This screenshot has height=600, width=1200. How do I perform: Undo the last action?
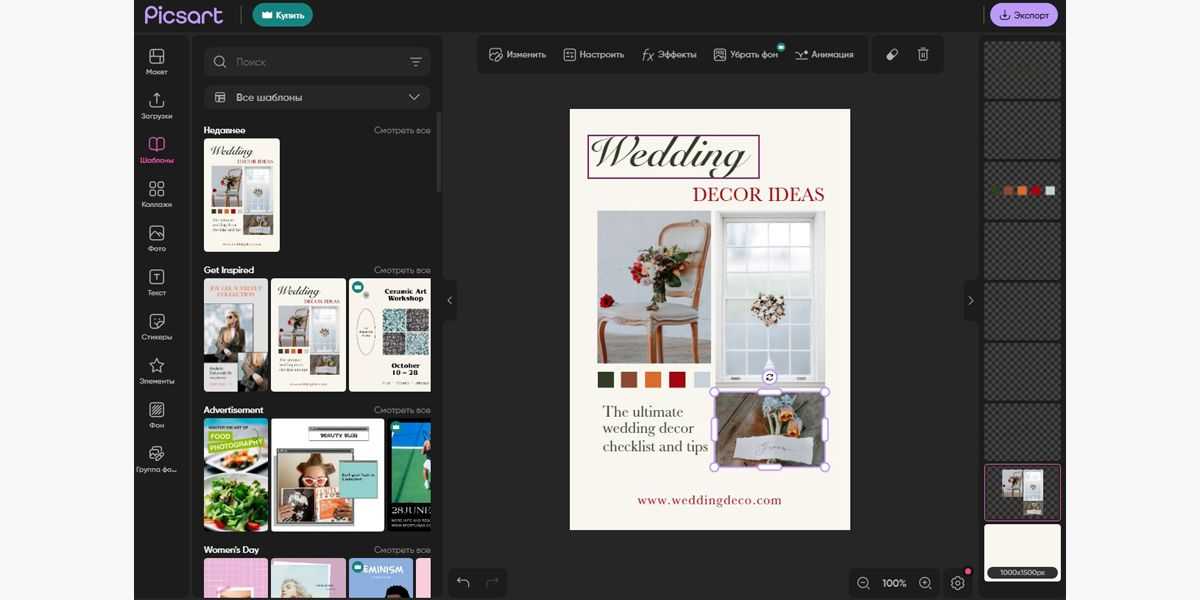click(463, 582)
